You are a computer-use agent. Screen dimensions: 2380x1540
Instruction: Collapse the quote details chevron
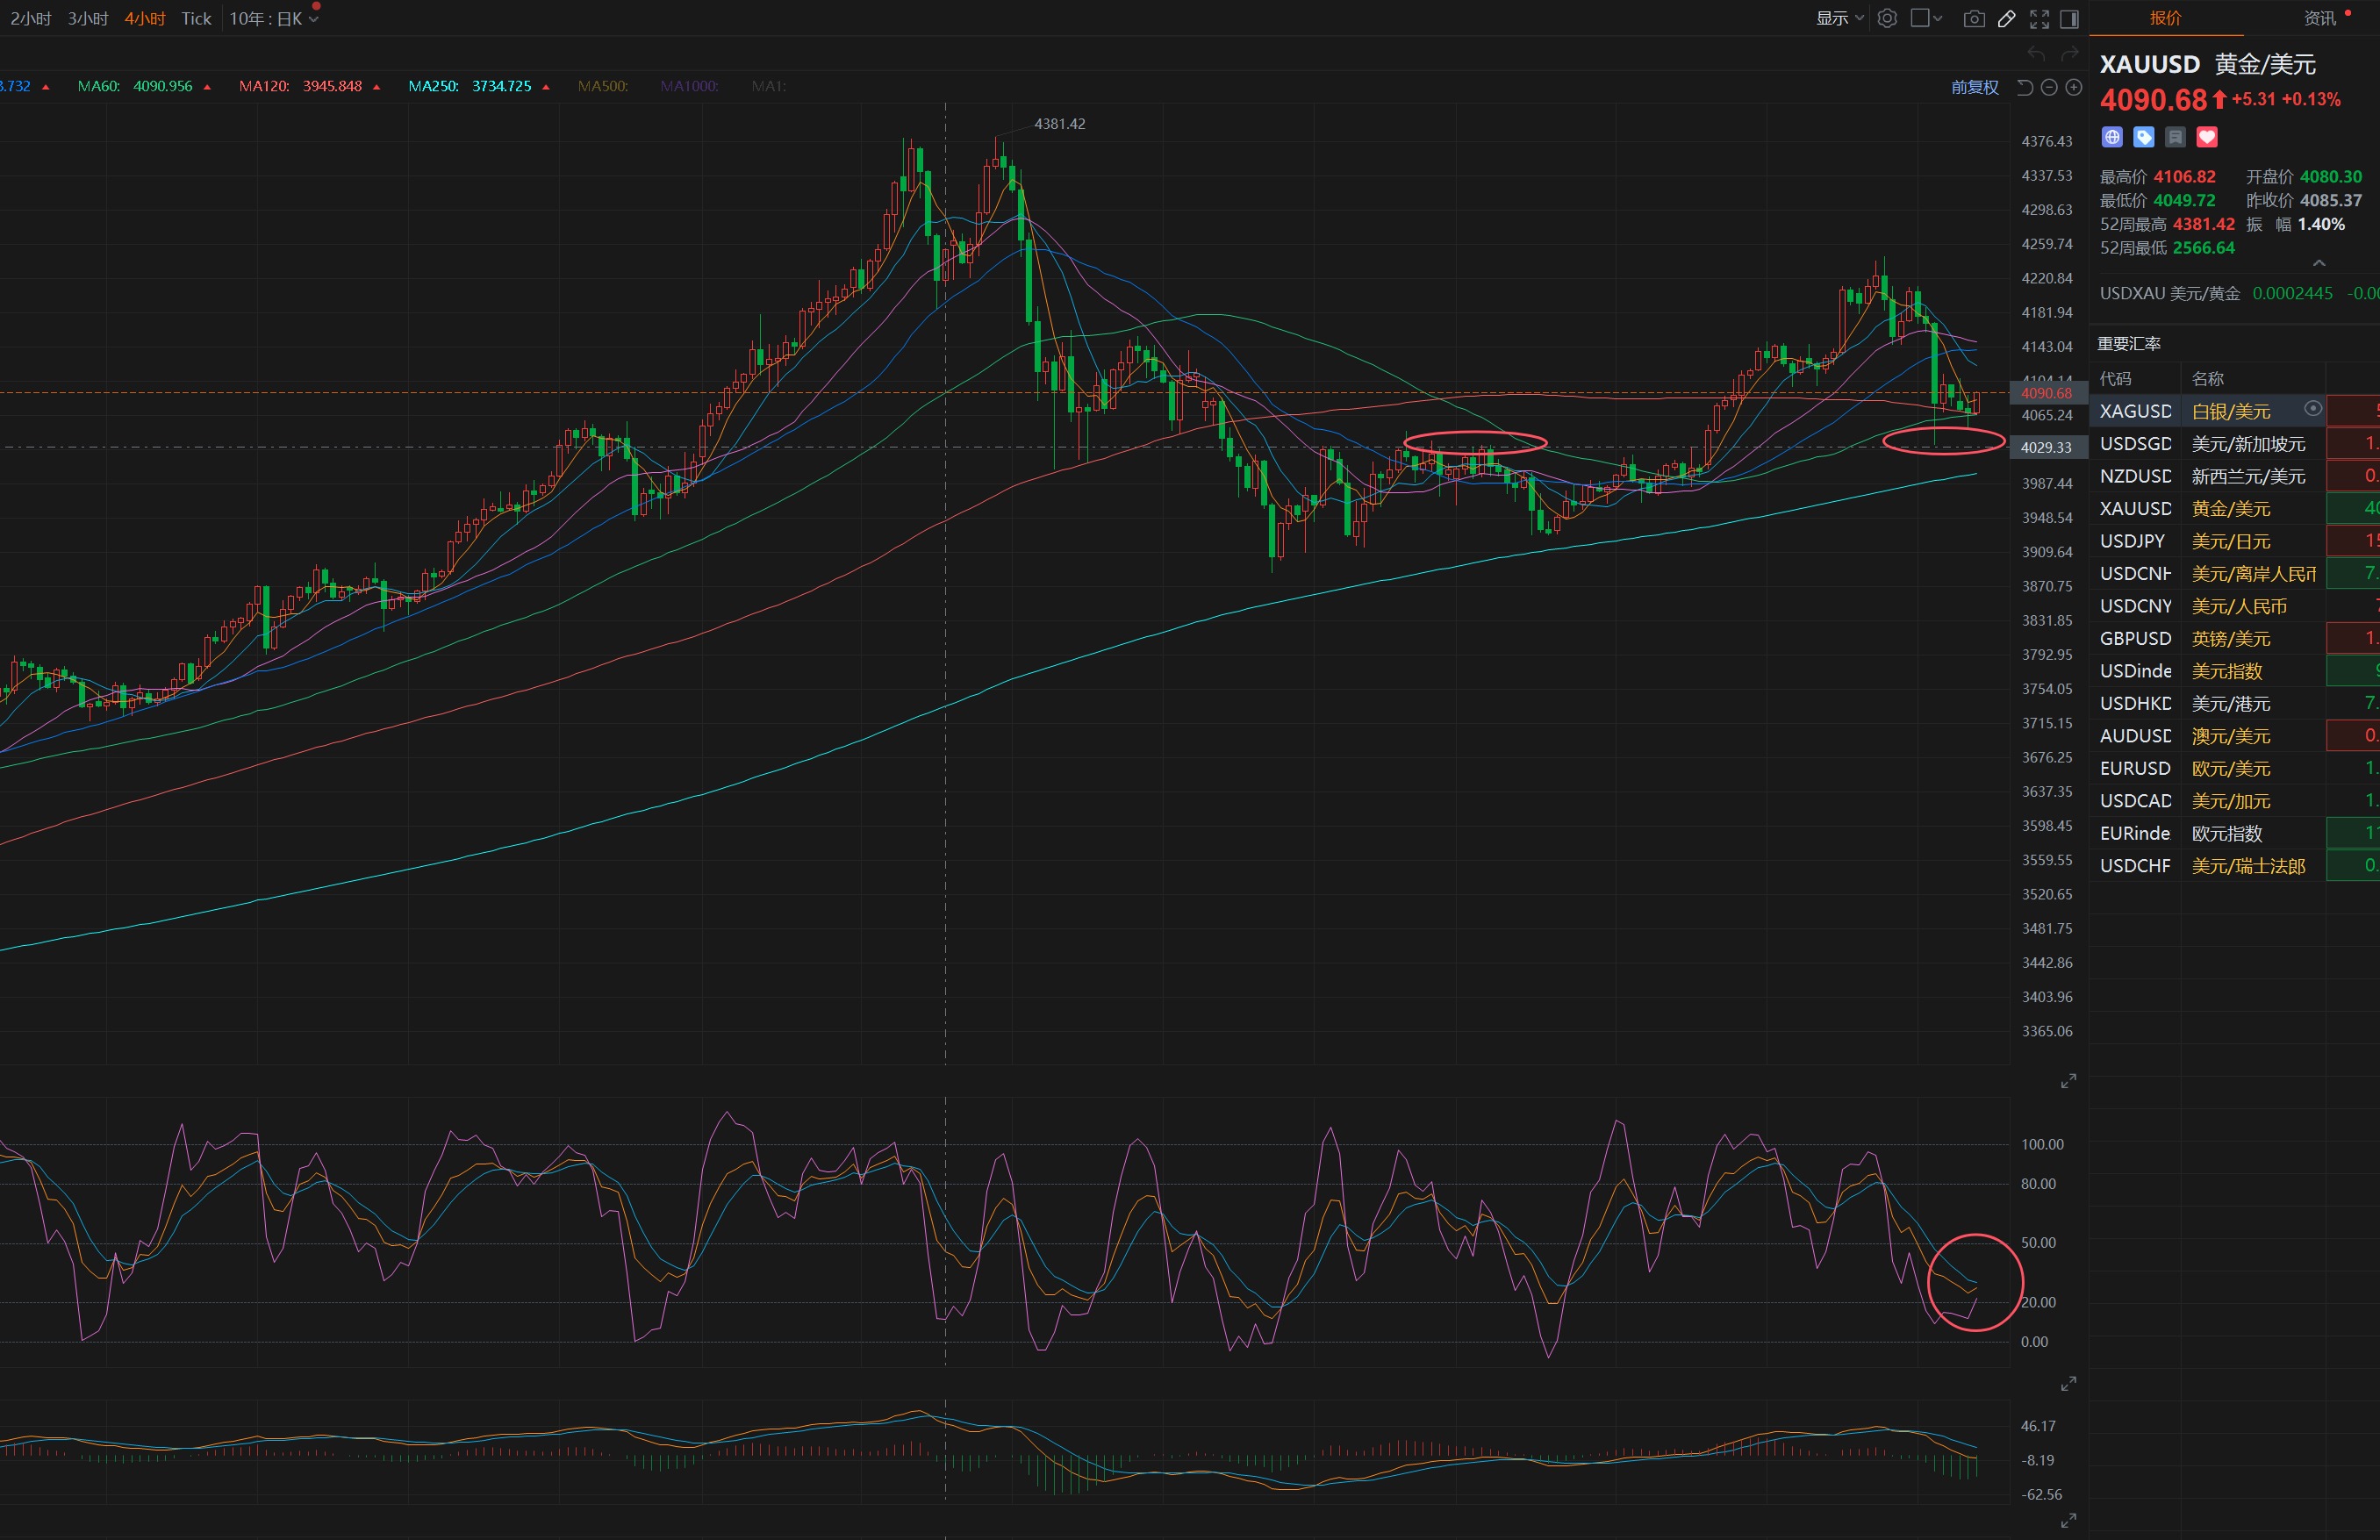point(2319,263)
